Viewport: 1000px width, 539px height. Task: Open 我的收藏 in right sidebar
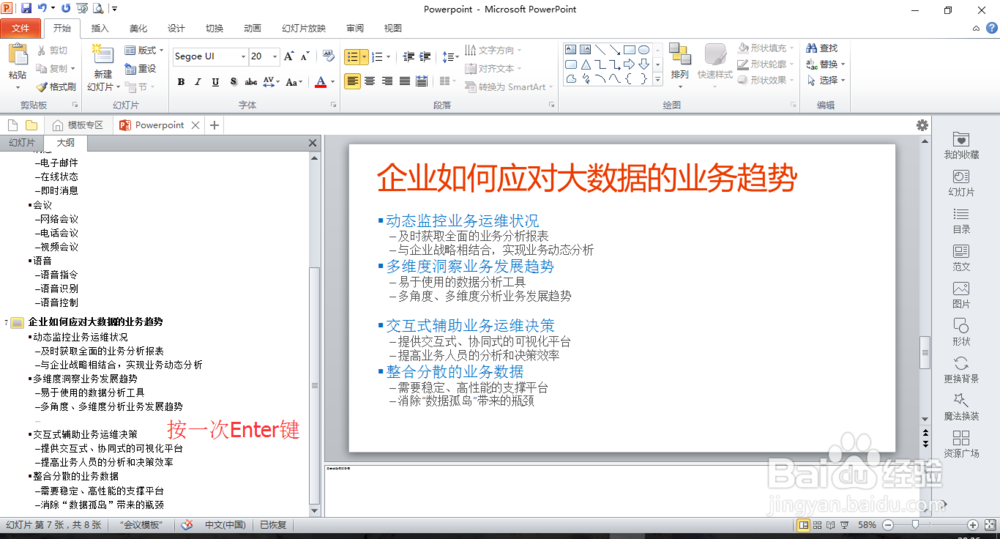pyautogui.click(x=961, y=145)
